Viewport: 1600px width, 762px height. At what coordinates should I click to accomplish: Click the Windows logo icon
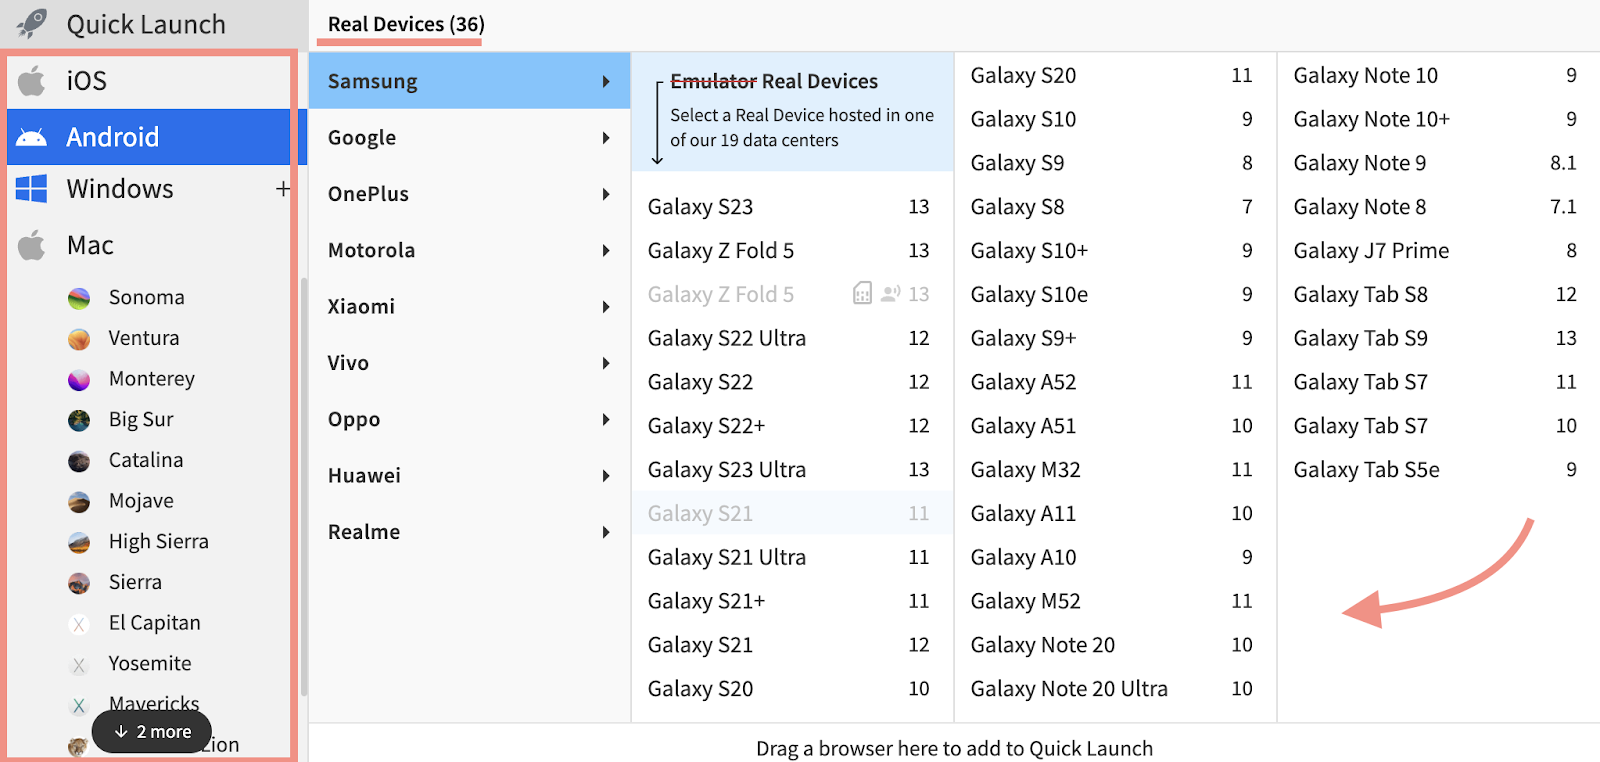coord(32,189)
